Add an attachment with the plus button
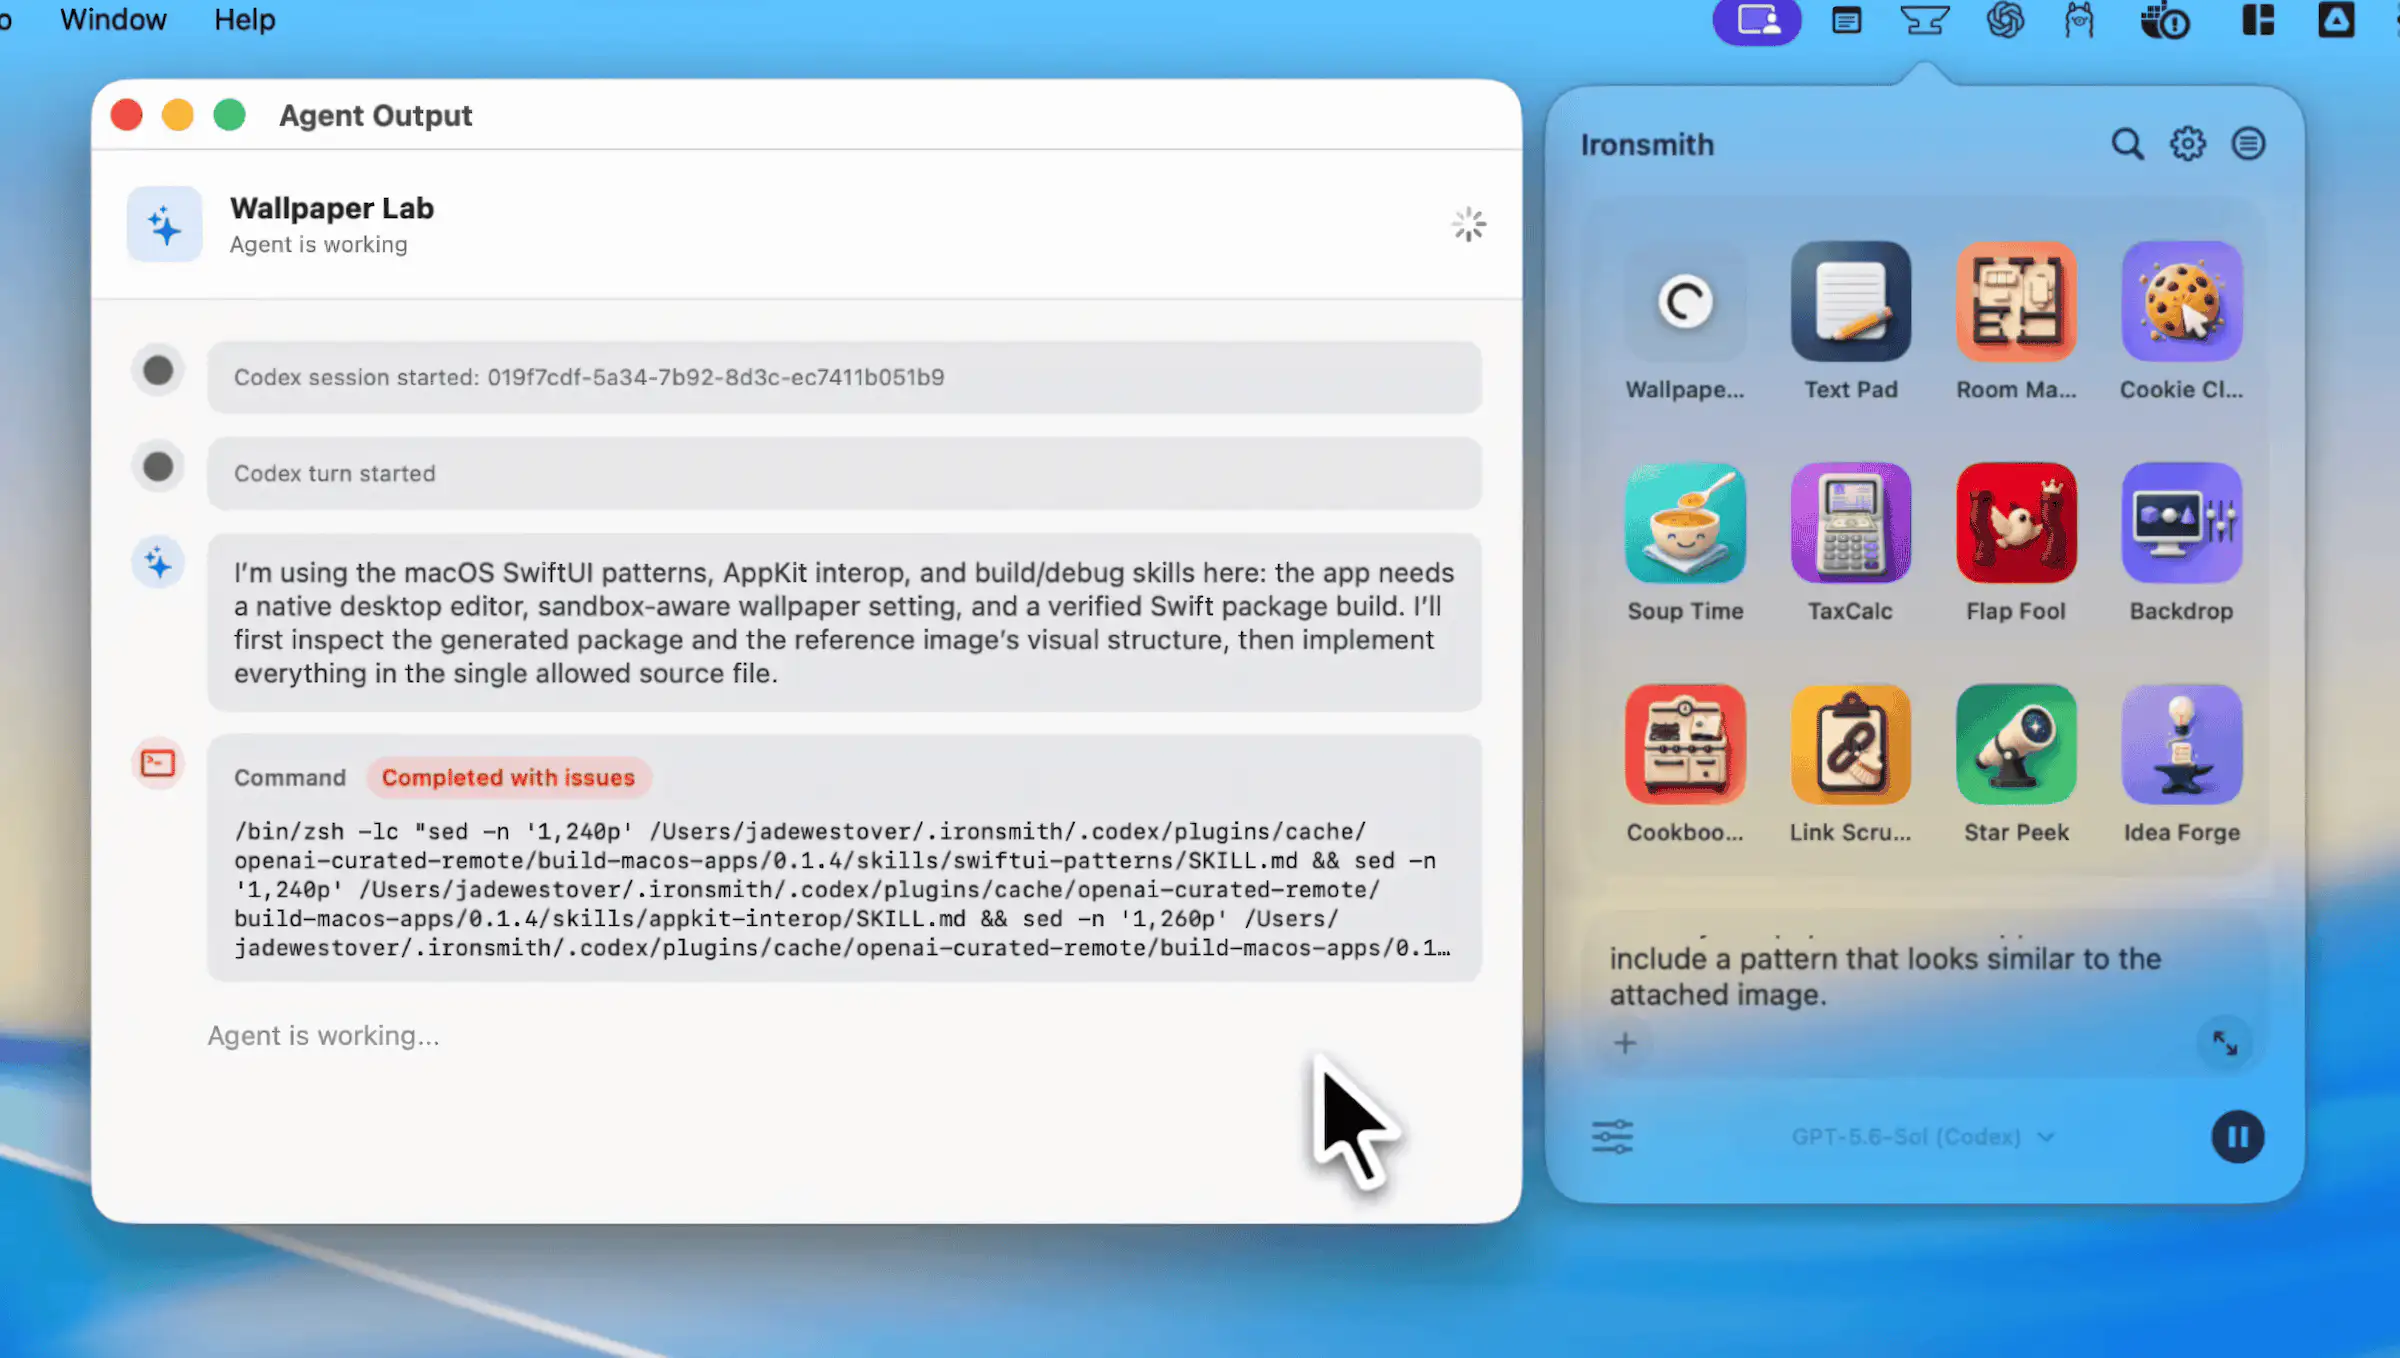Screen dimensions: 2400x1358 (x=1625, y=1043)
